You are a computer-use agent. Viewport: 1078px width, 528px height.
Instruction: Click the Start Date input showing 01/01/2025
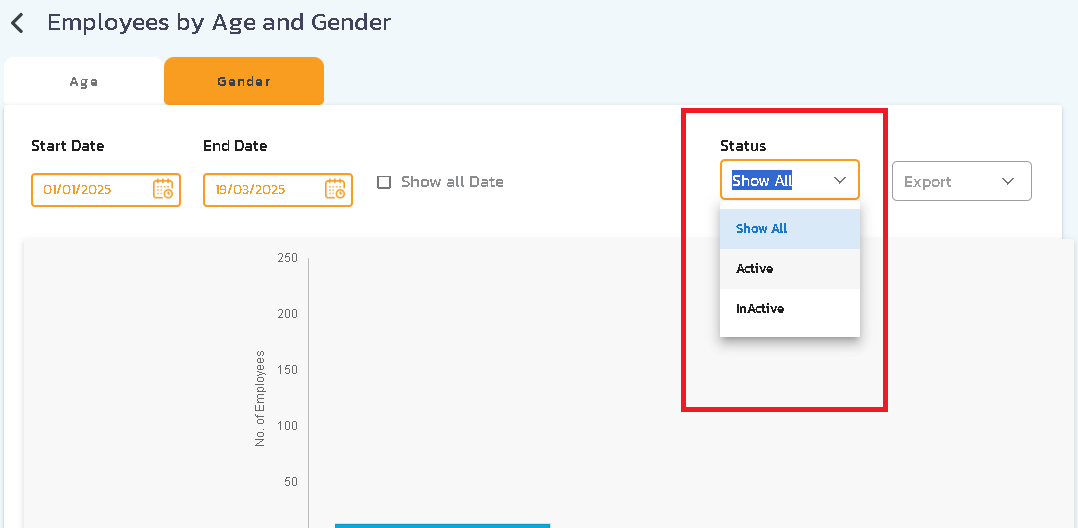coord(90,189)
